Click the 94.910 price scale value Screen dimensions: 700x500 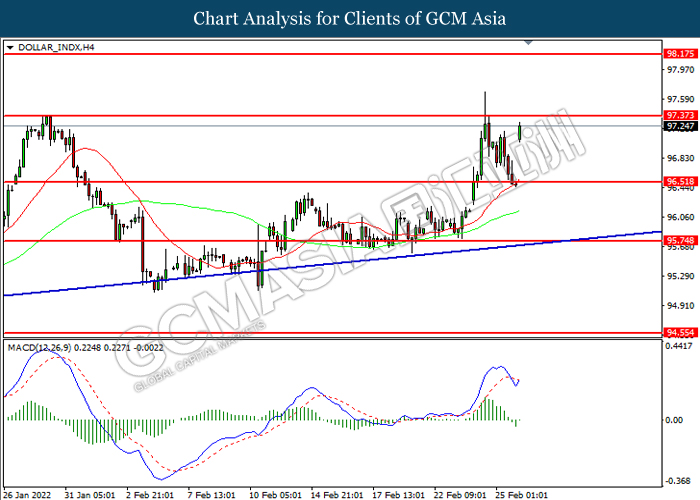pyautogui.click(x=680, y=306)
